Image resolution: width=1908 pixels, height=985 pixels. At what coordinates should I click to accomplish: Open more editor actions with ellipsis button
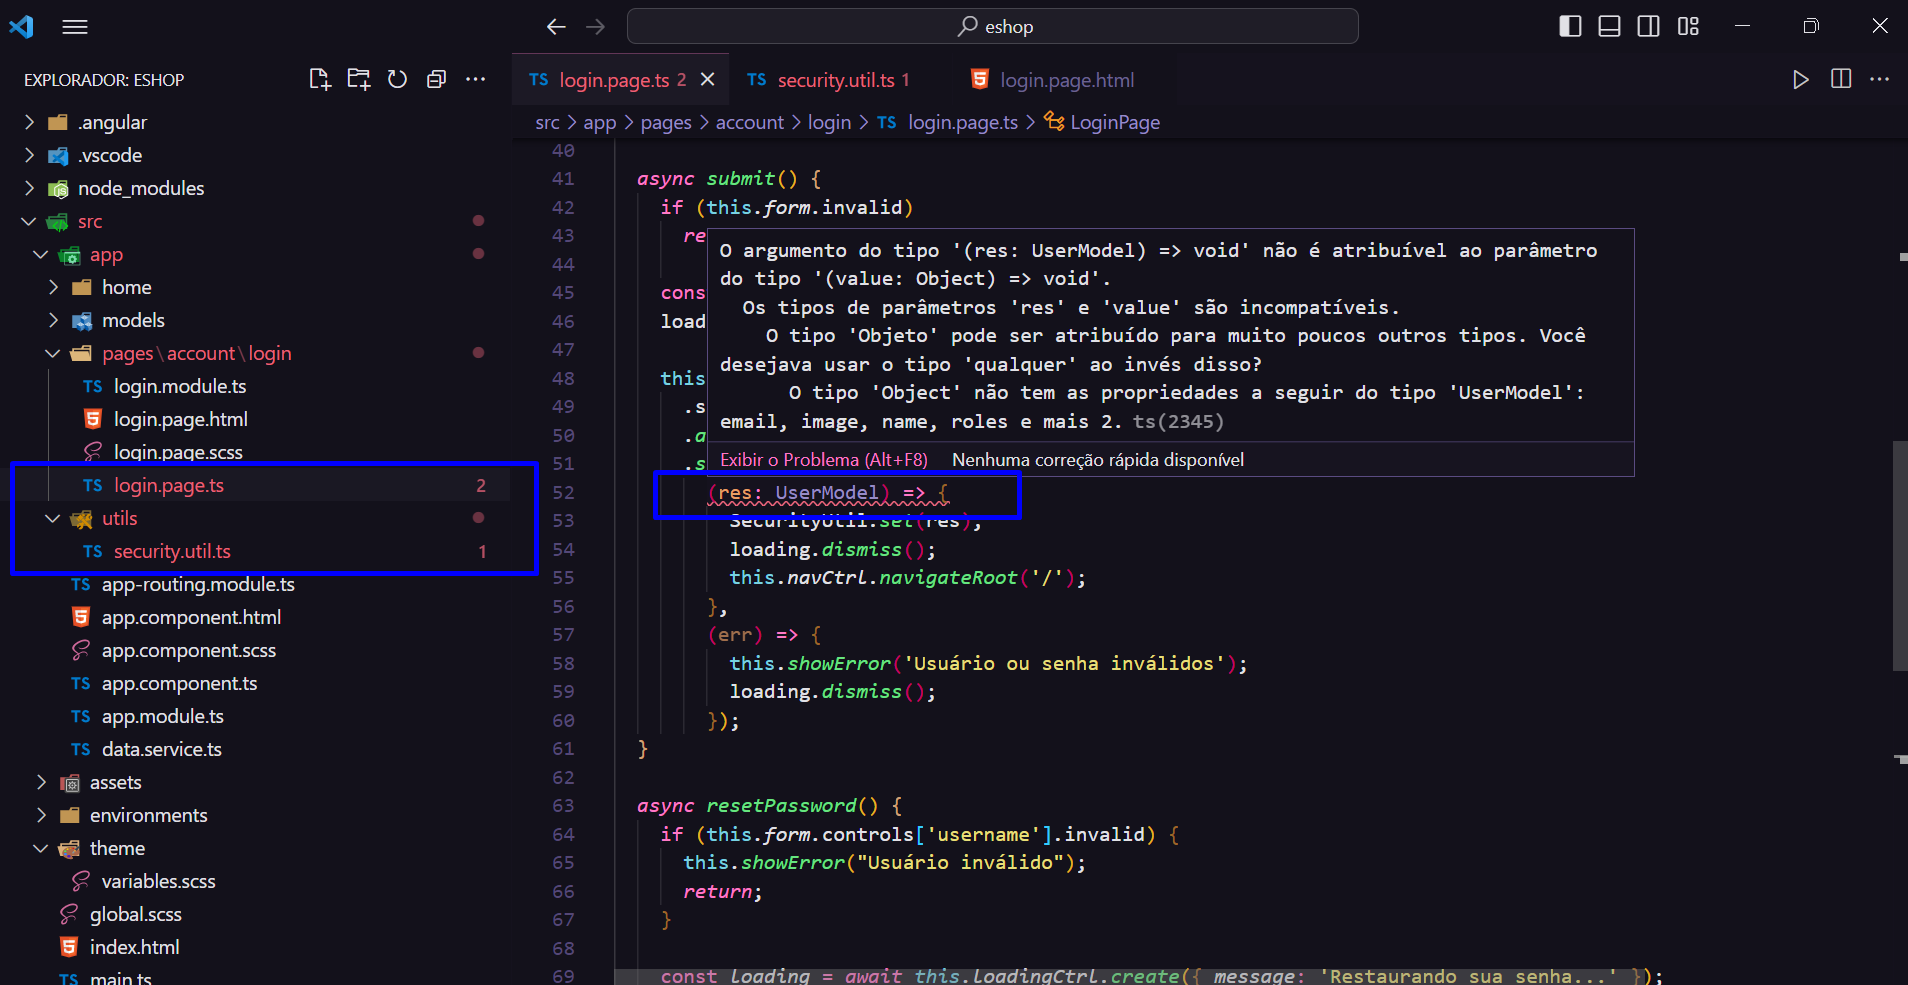point(1881,79)
